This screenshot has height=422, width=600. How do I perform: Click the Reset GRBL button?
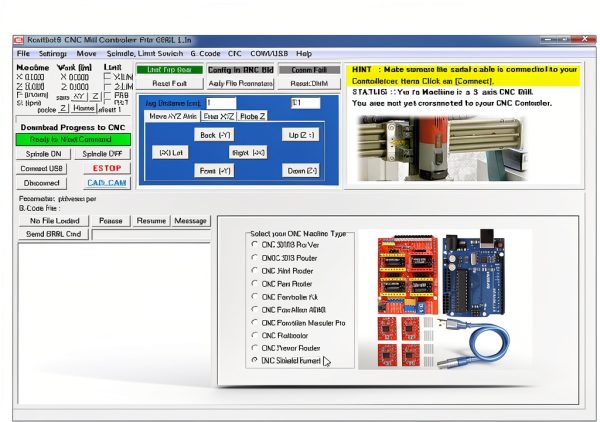point(309,83)
